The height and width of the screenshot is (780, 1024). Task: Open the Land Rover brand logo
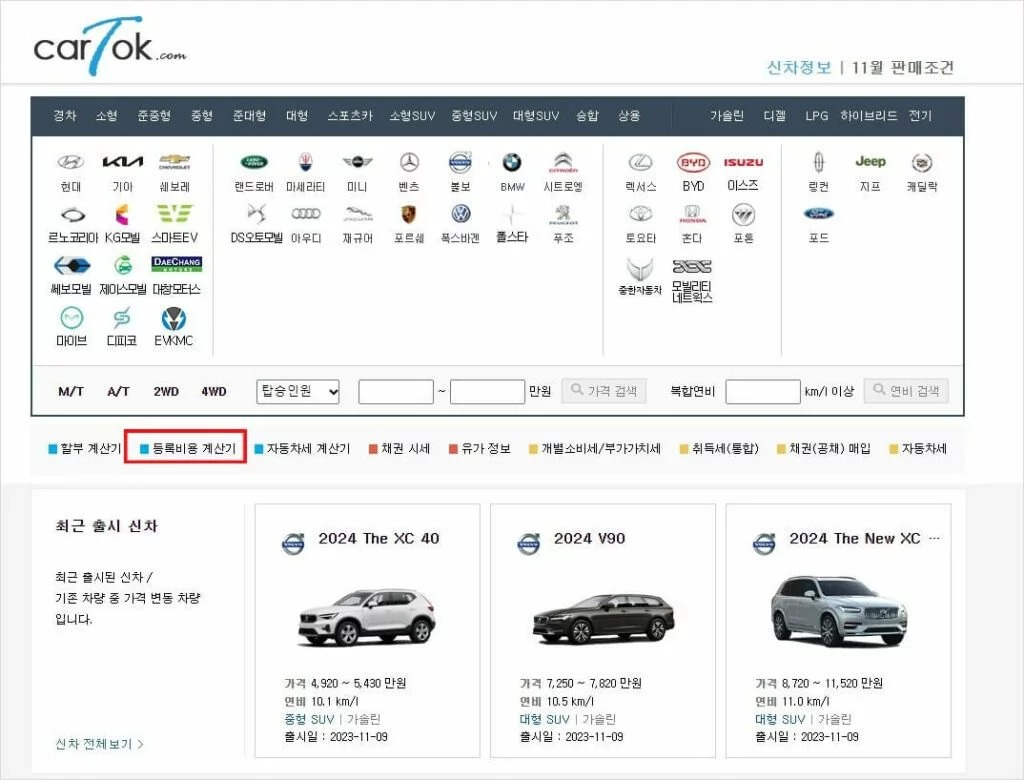click(254, 162)
